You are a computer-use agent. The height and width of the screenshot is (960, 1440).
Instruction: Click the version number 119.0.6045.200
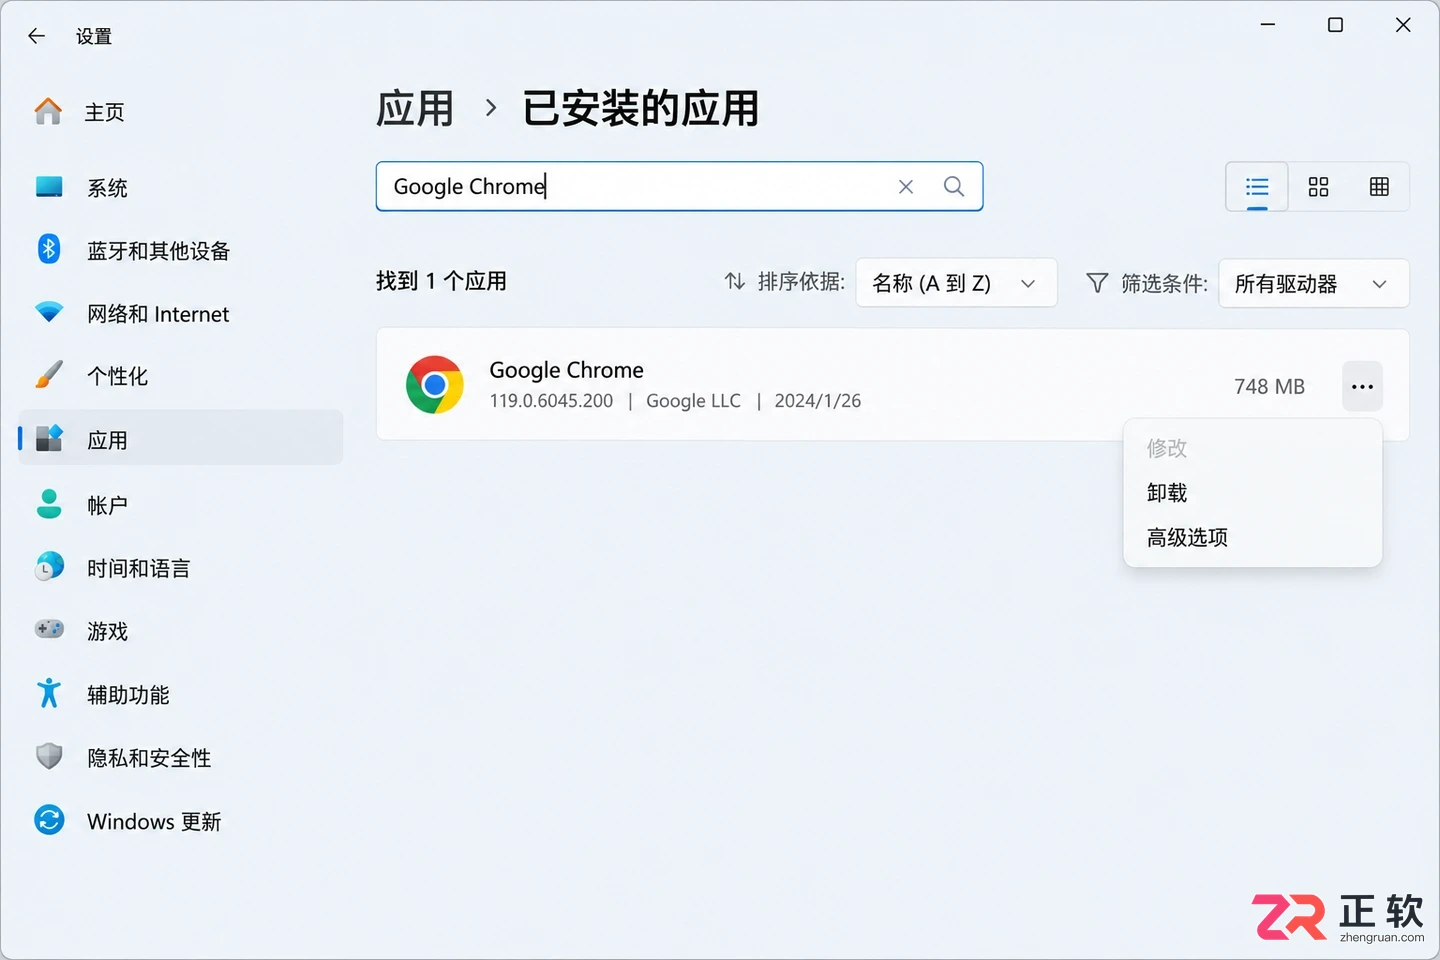[551, 401]
